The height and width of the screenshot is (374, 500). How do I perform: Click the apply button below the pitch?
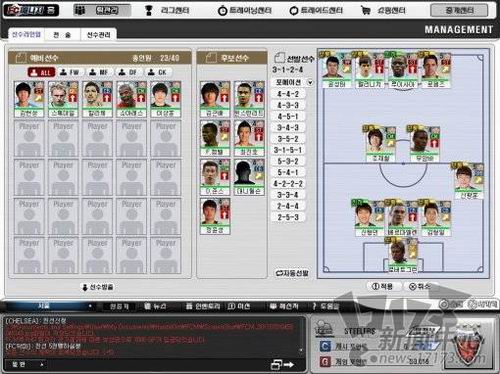[x=383, y=286]
